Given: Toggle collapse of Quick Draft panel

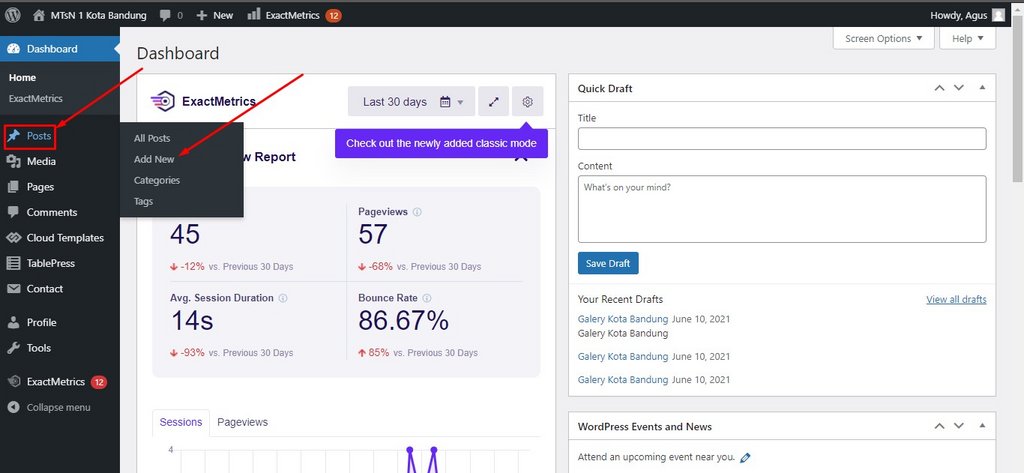Looking at the screenshot, I should [x=982, y=88].
